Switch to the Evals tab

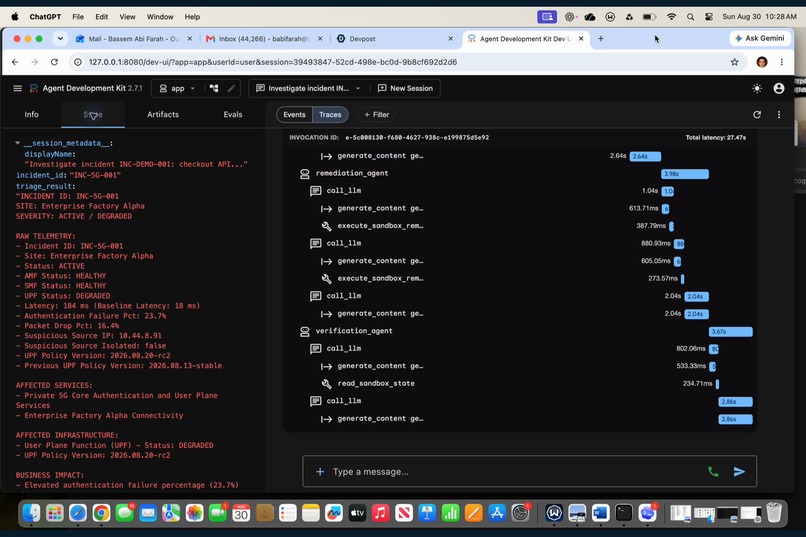click(233, 115)
